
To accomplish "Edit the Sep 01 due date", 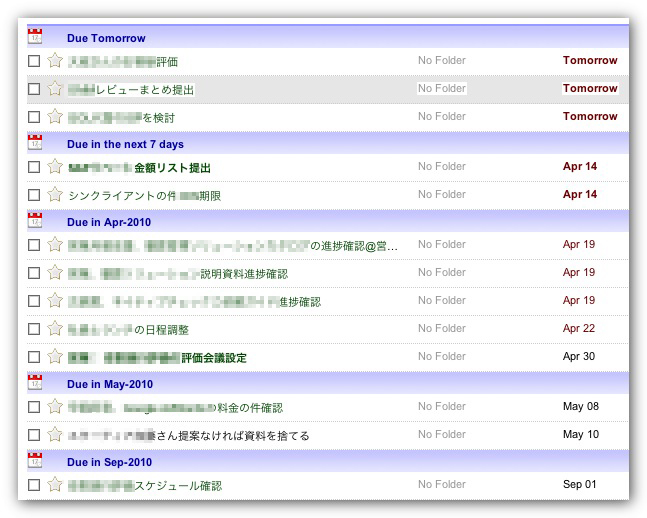I will point(579,485).
